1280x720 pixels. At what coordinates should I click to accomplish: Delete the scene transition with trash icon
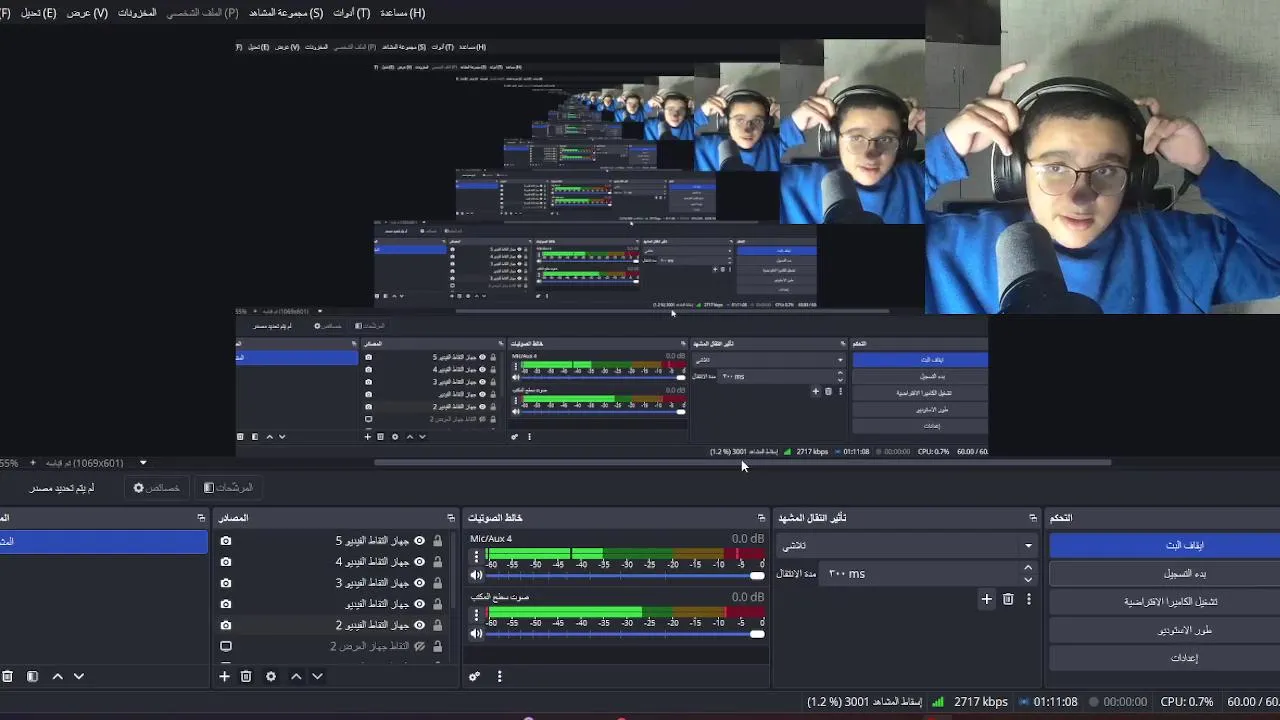(x=1008, y=599)
